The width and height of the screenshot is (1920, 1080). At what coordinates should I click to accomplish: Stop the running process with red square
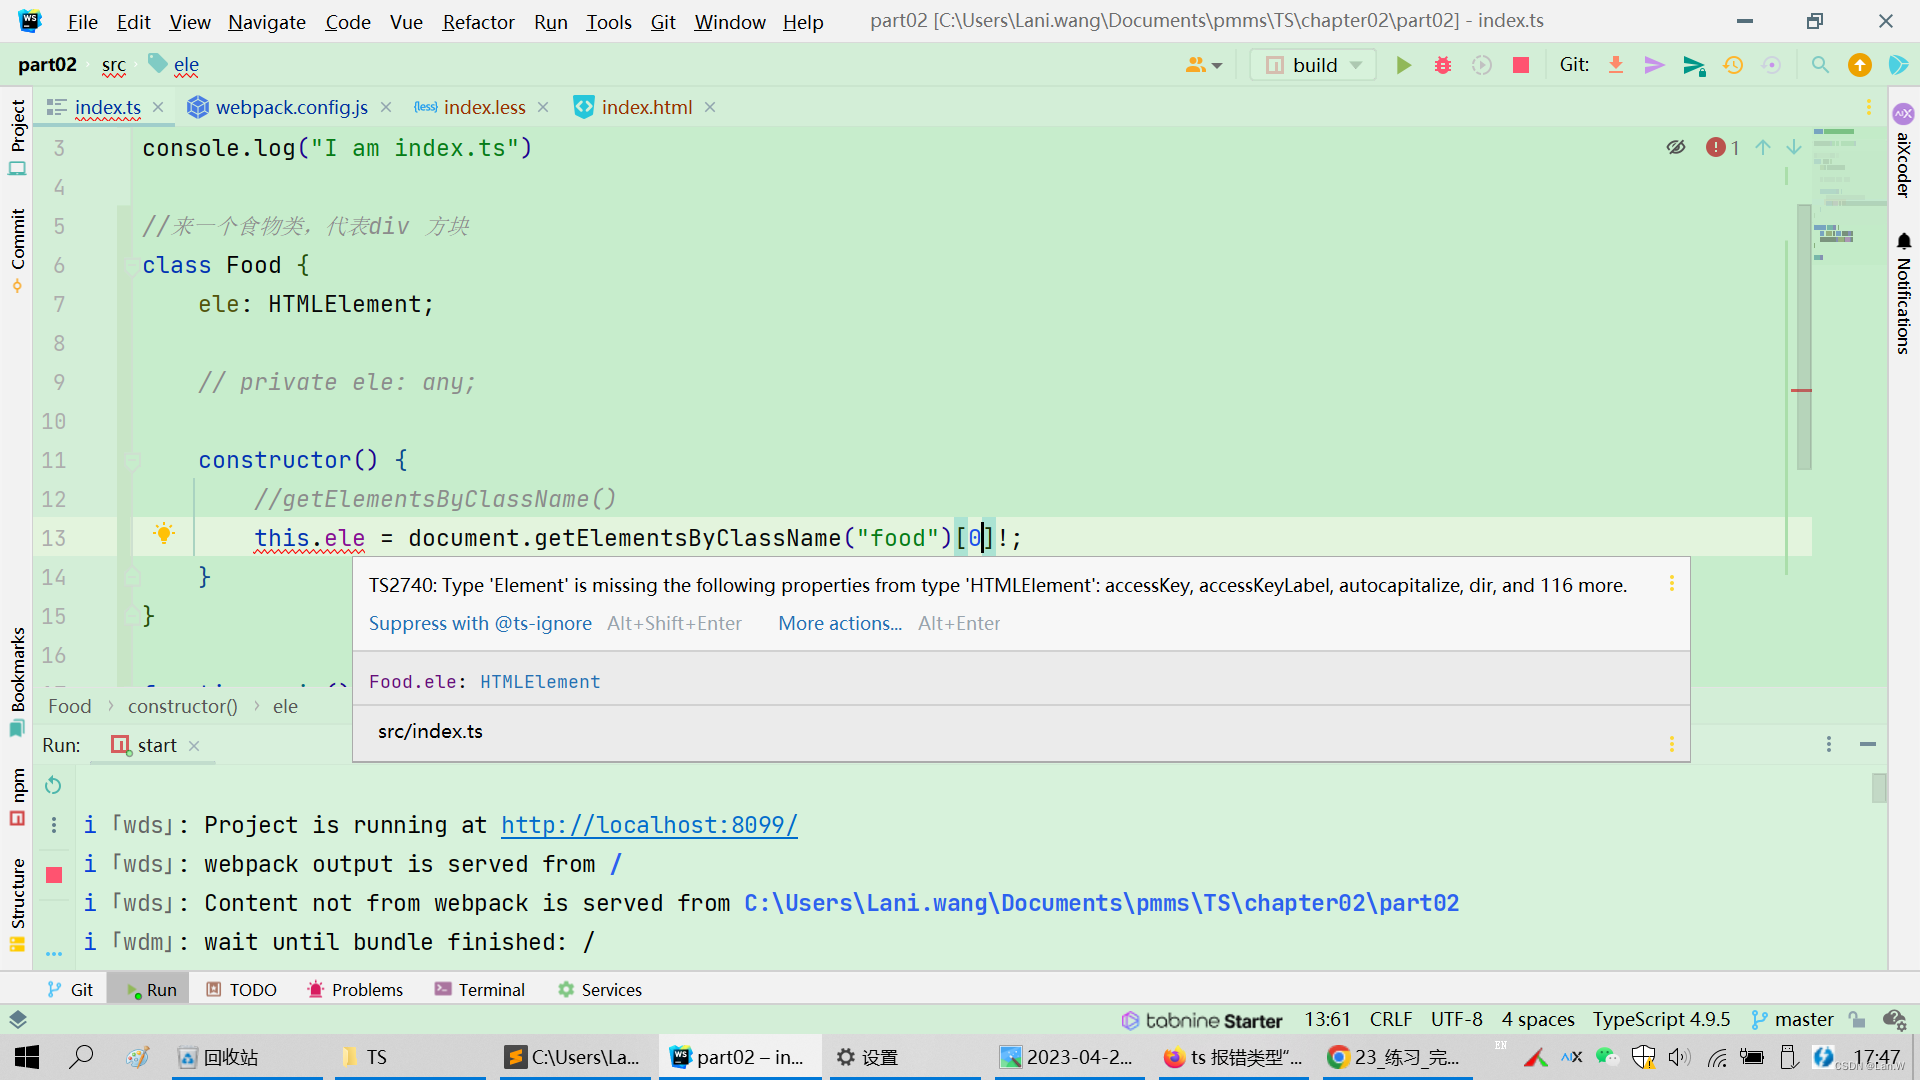(1520, 65)
